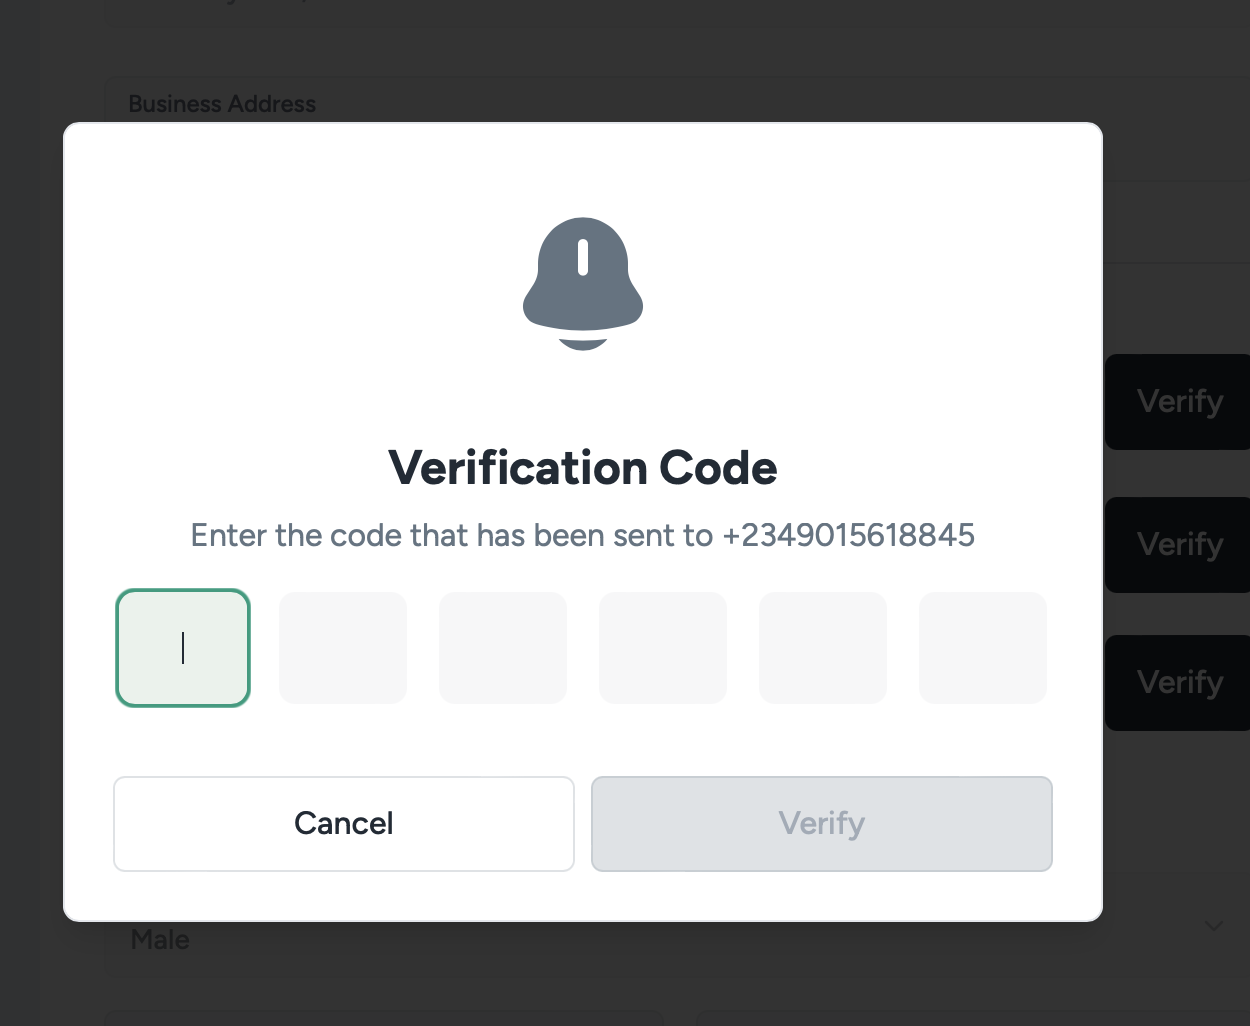Click the middle background Verify button

pos(1179,545)
